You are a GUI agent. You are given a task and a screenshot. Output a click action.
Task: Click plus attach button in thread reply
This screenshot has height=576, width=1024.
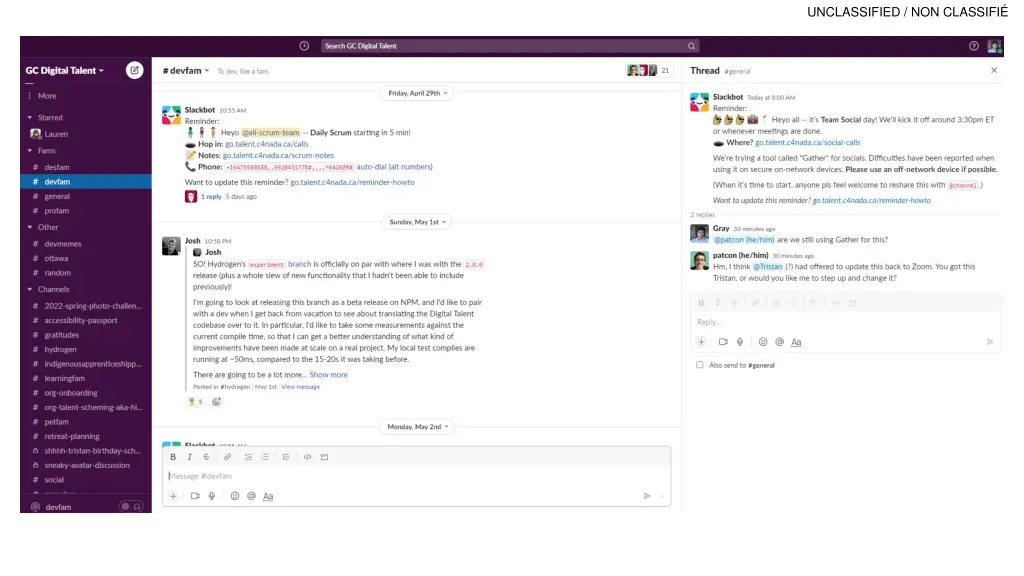(701, 342)
